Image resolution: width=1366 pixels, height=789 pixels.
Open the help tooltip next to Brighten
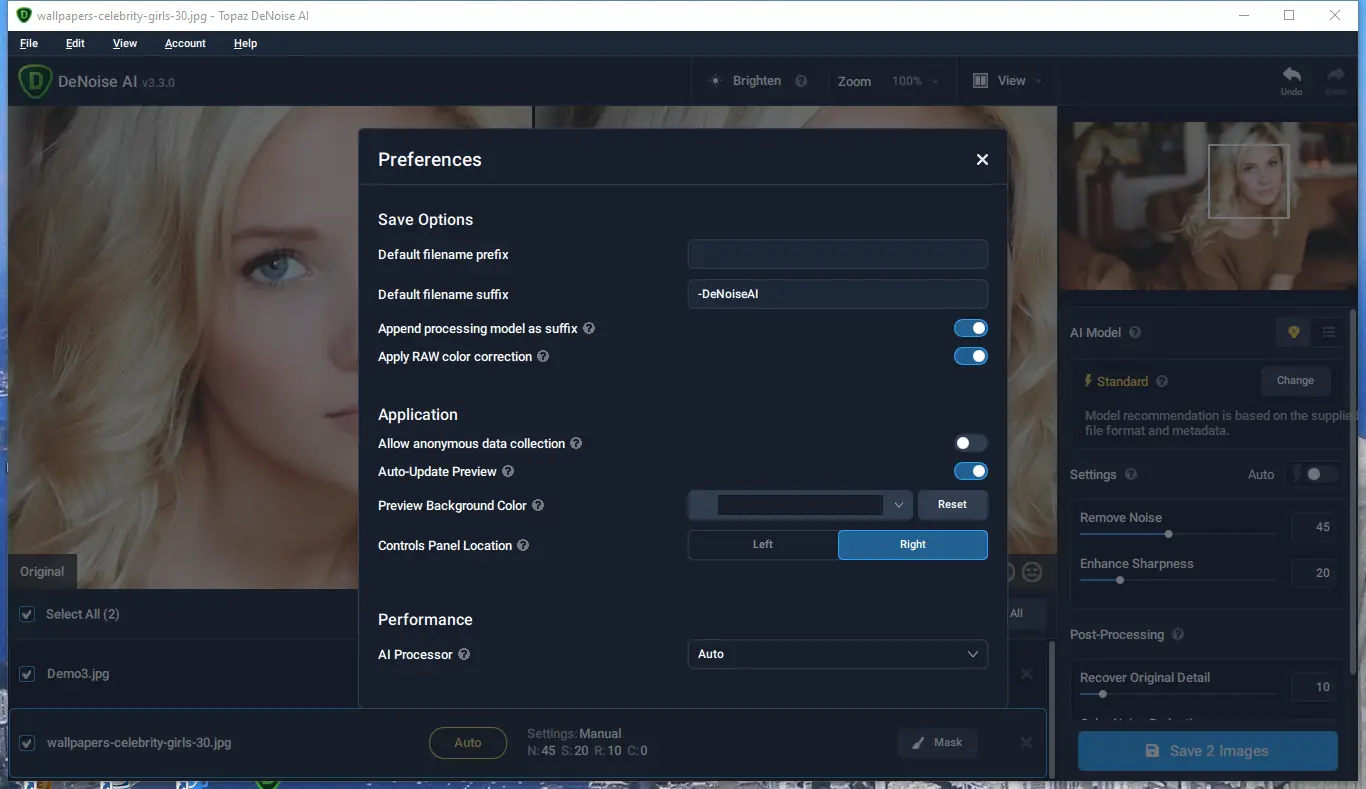coord(801,81)
